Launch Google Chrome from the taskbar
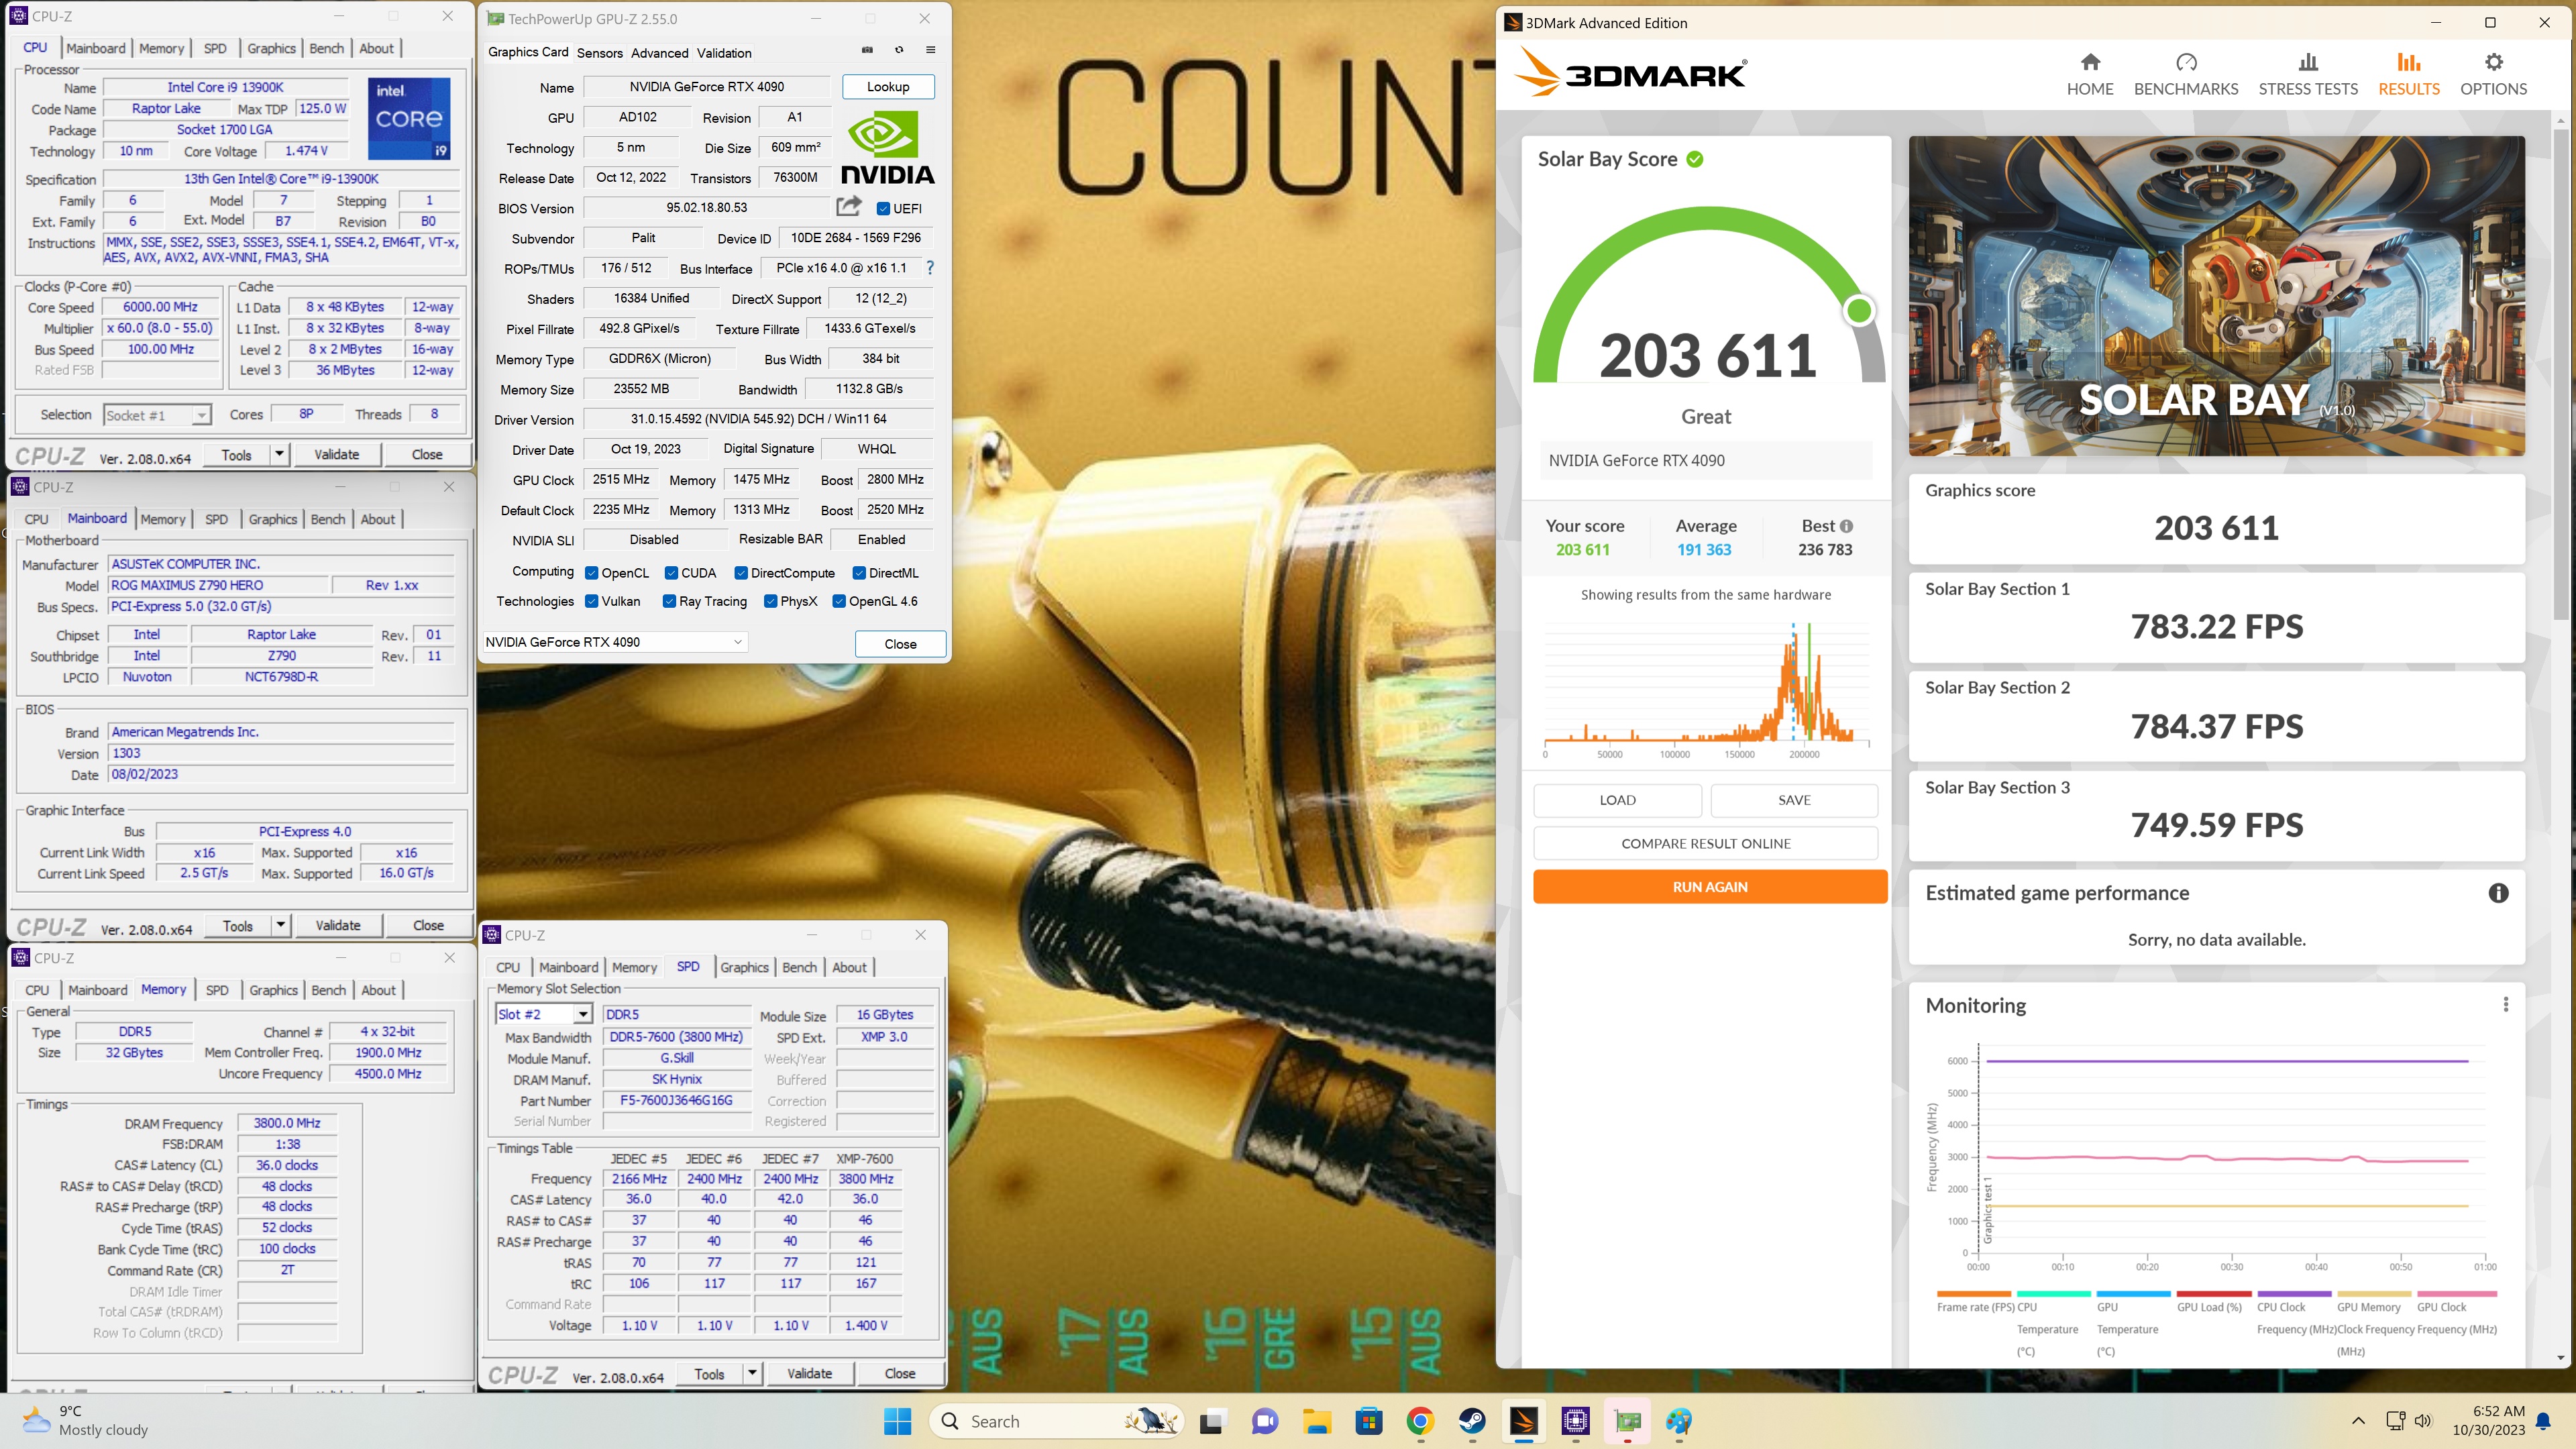Screen dimensions: 2576x1449 click(x=1420, y=1421)
